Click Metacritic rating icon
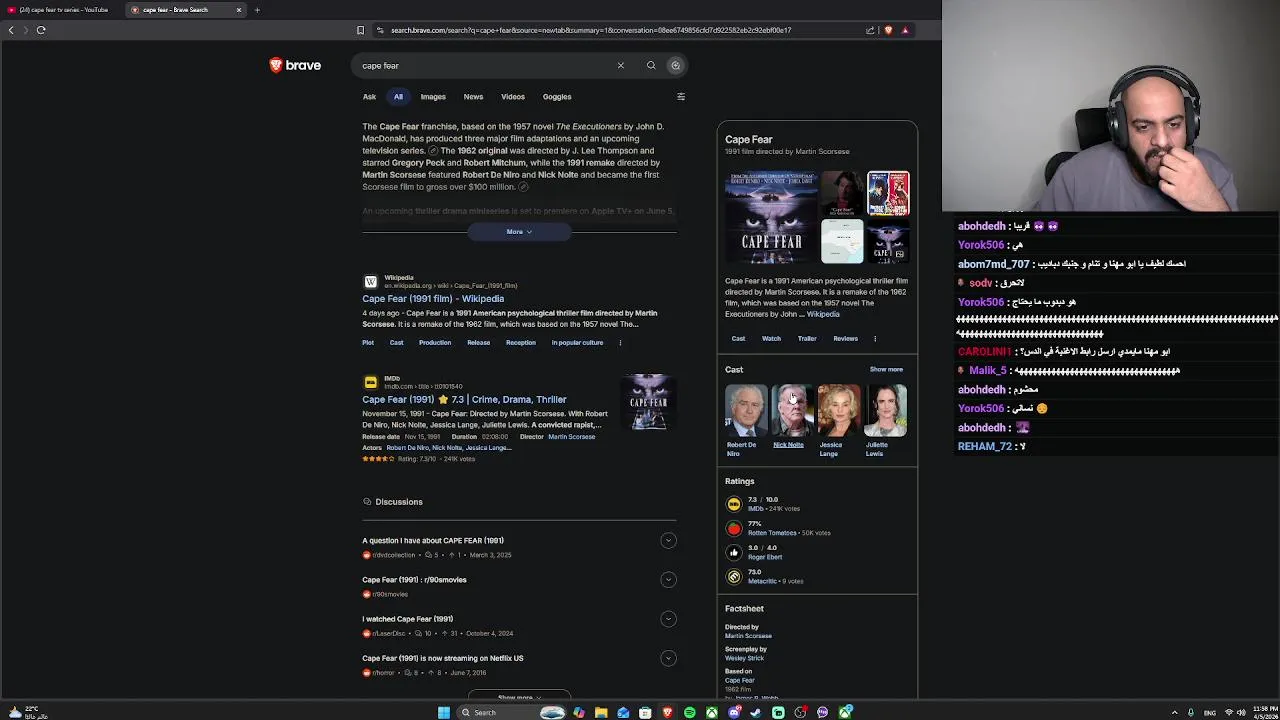 [734, 577]
